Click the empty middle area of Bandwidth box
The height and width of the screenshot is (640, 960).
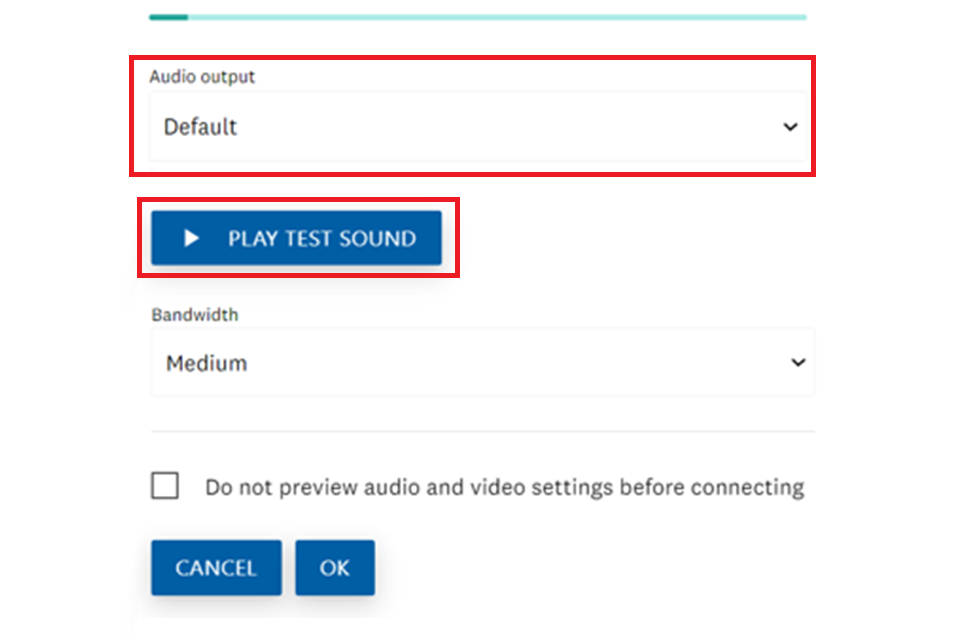coord(500,363)
